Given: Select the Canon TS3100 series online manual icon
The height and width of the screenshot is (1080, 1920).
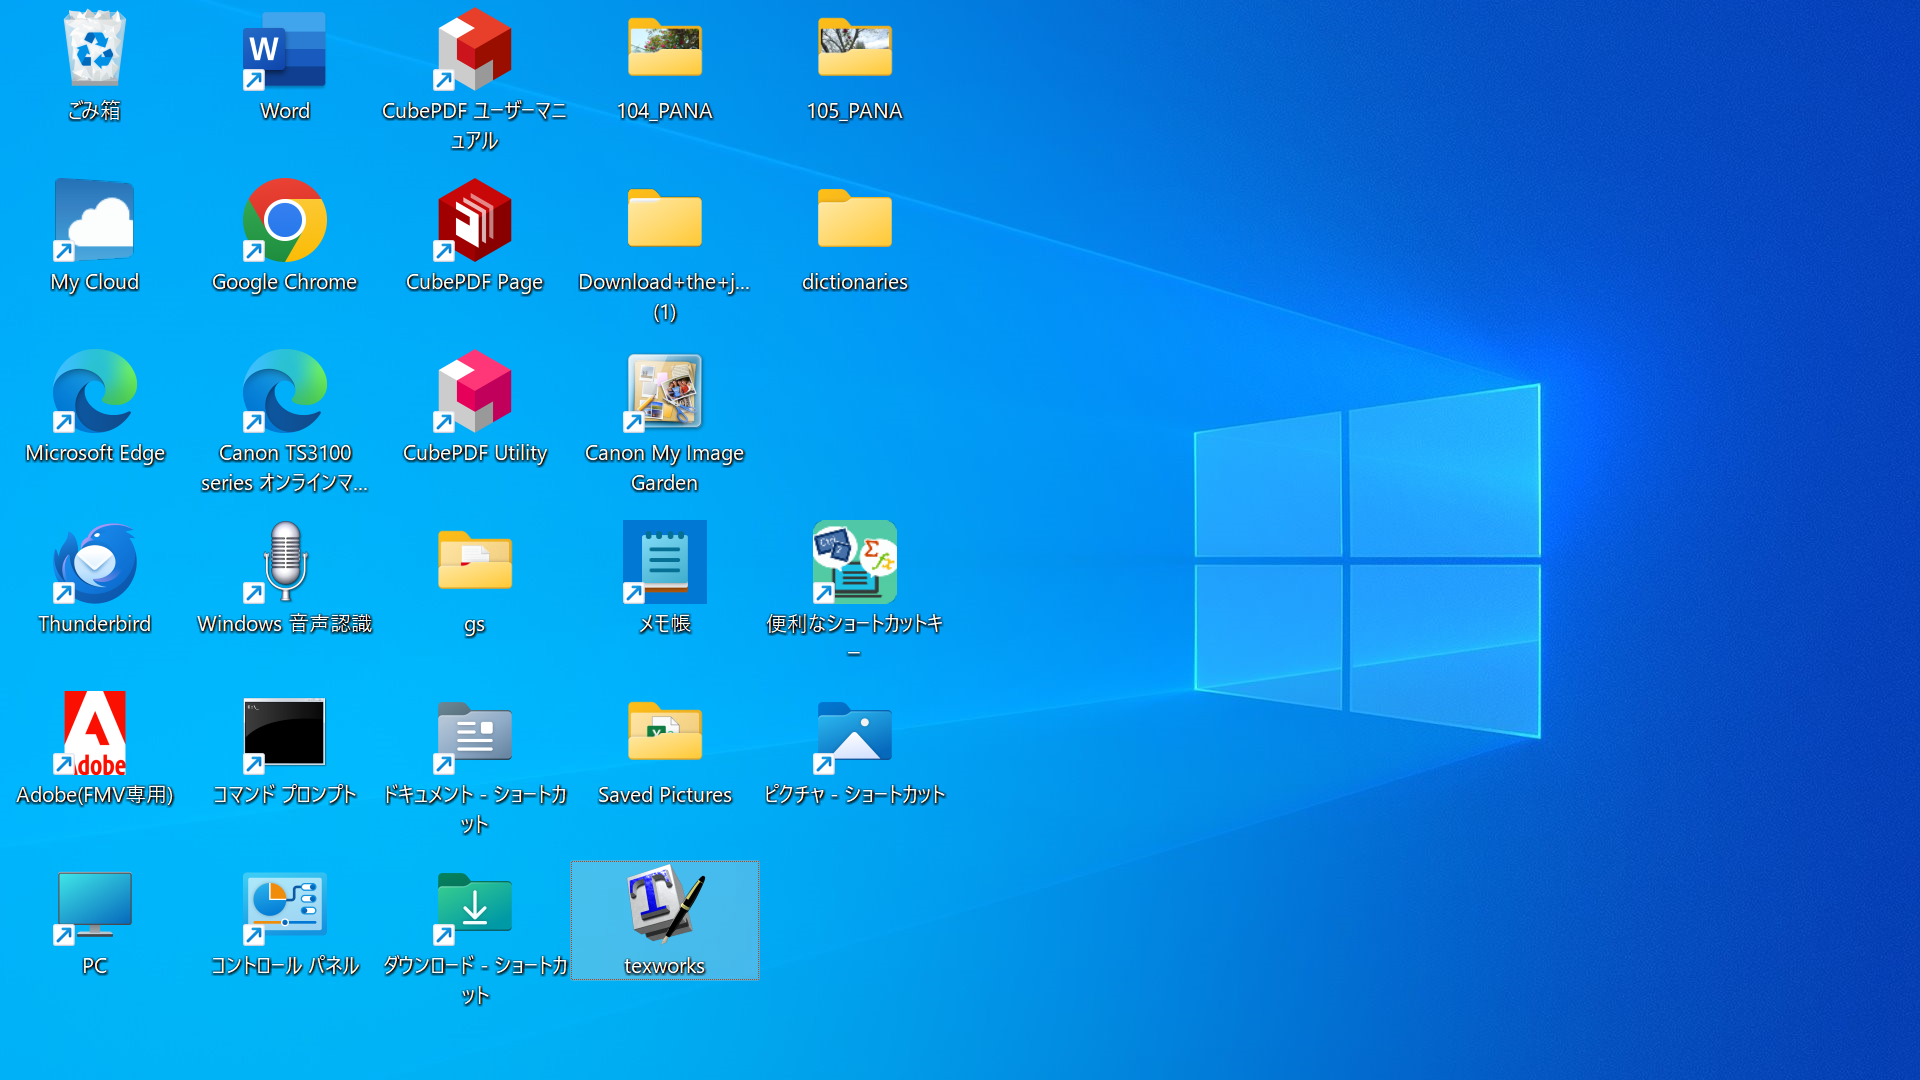Looking at the screenshot, I should click(x=284, y=391).
